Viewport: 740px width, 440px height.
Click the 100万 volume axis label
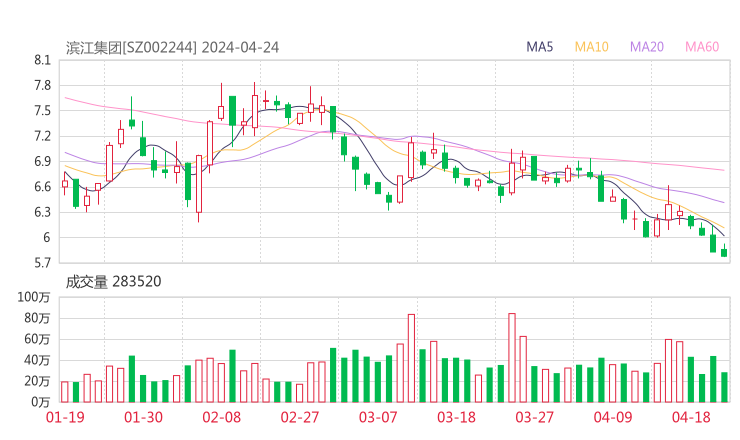point(34,297)
